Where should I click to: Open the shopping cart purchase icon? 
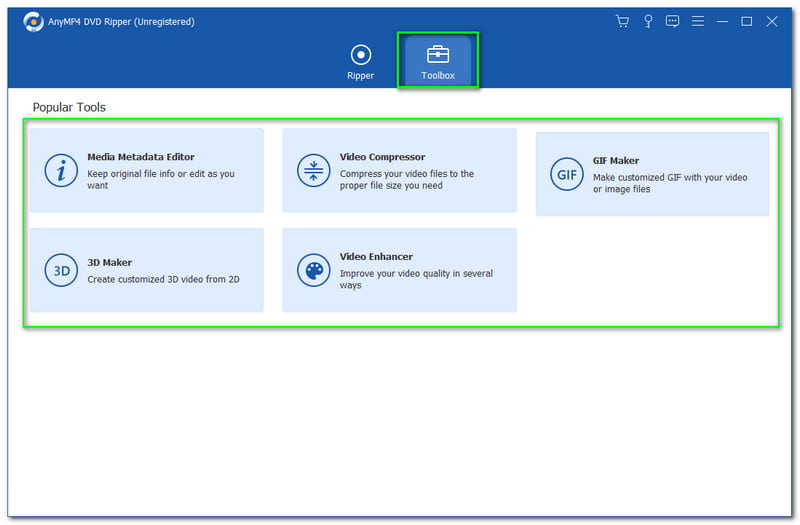click(622, 21)
